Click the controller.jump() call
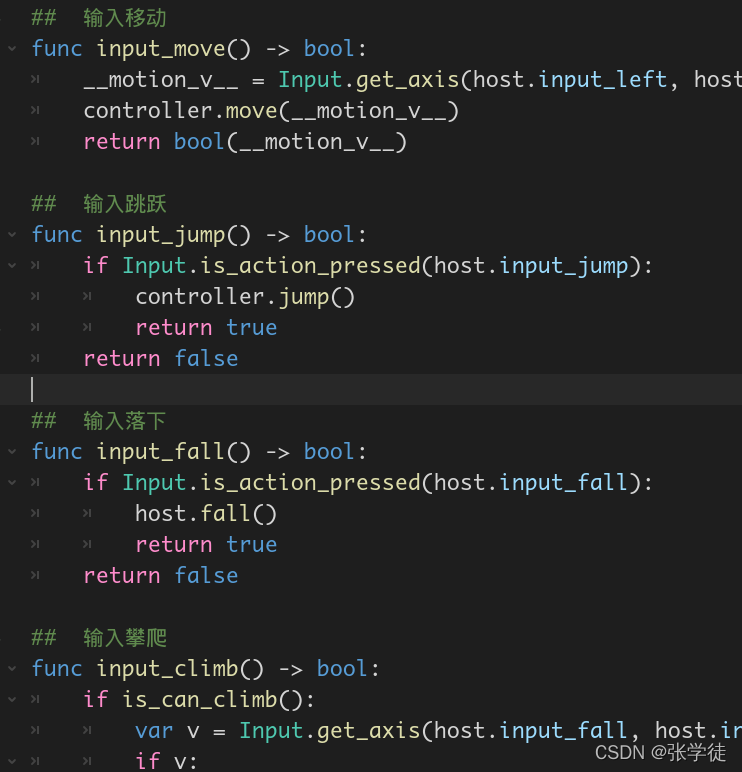This screenshot has height=772, width=742. coord(245,297)
